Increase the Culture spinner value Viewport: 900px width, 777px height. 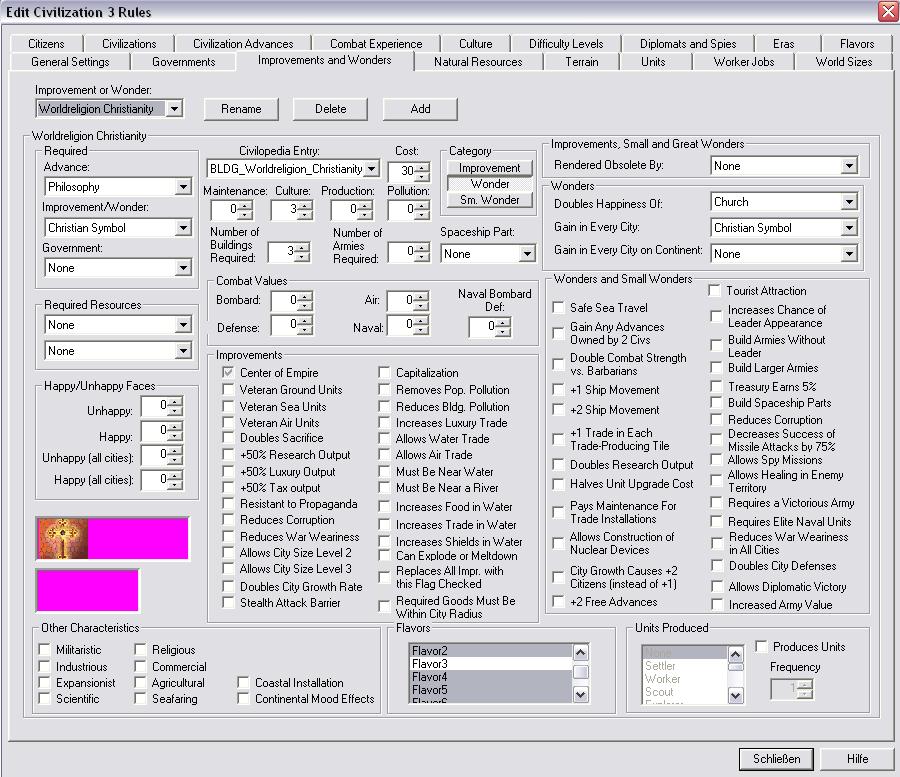[306, 205]
